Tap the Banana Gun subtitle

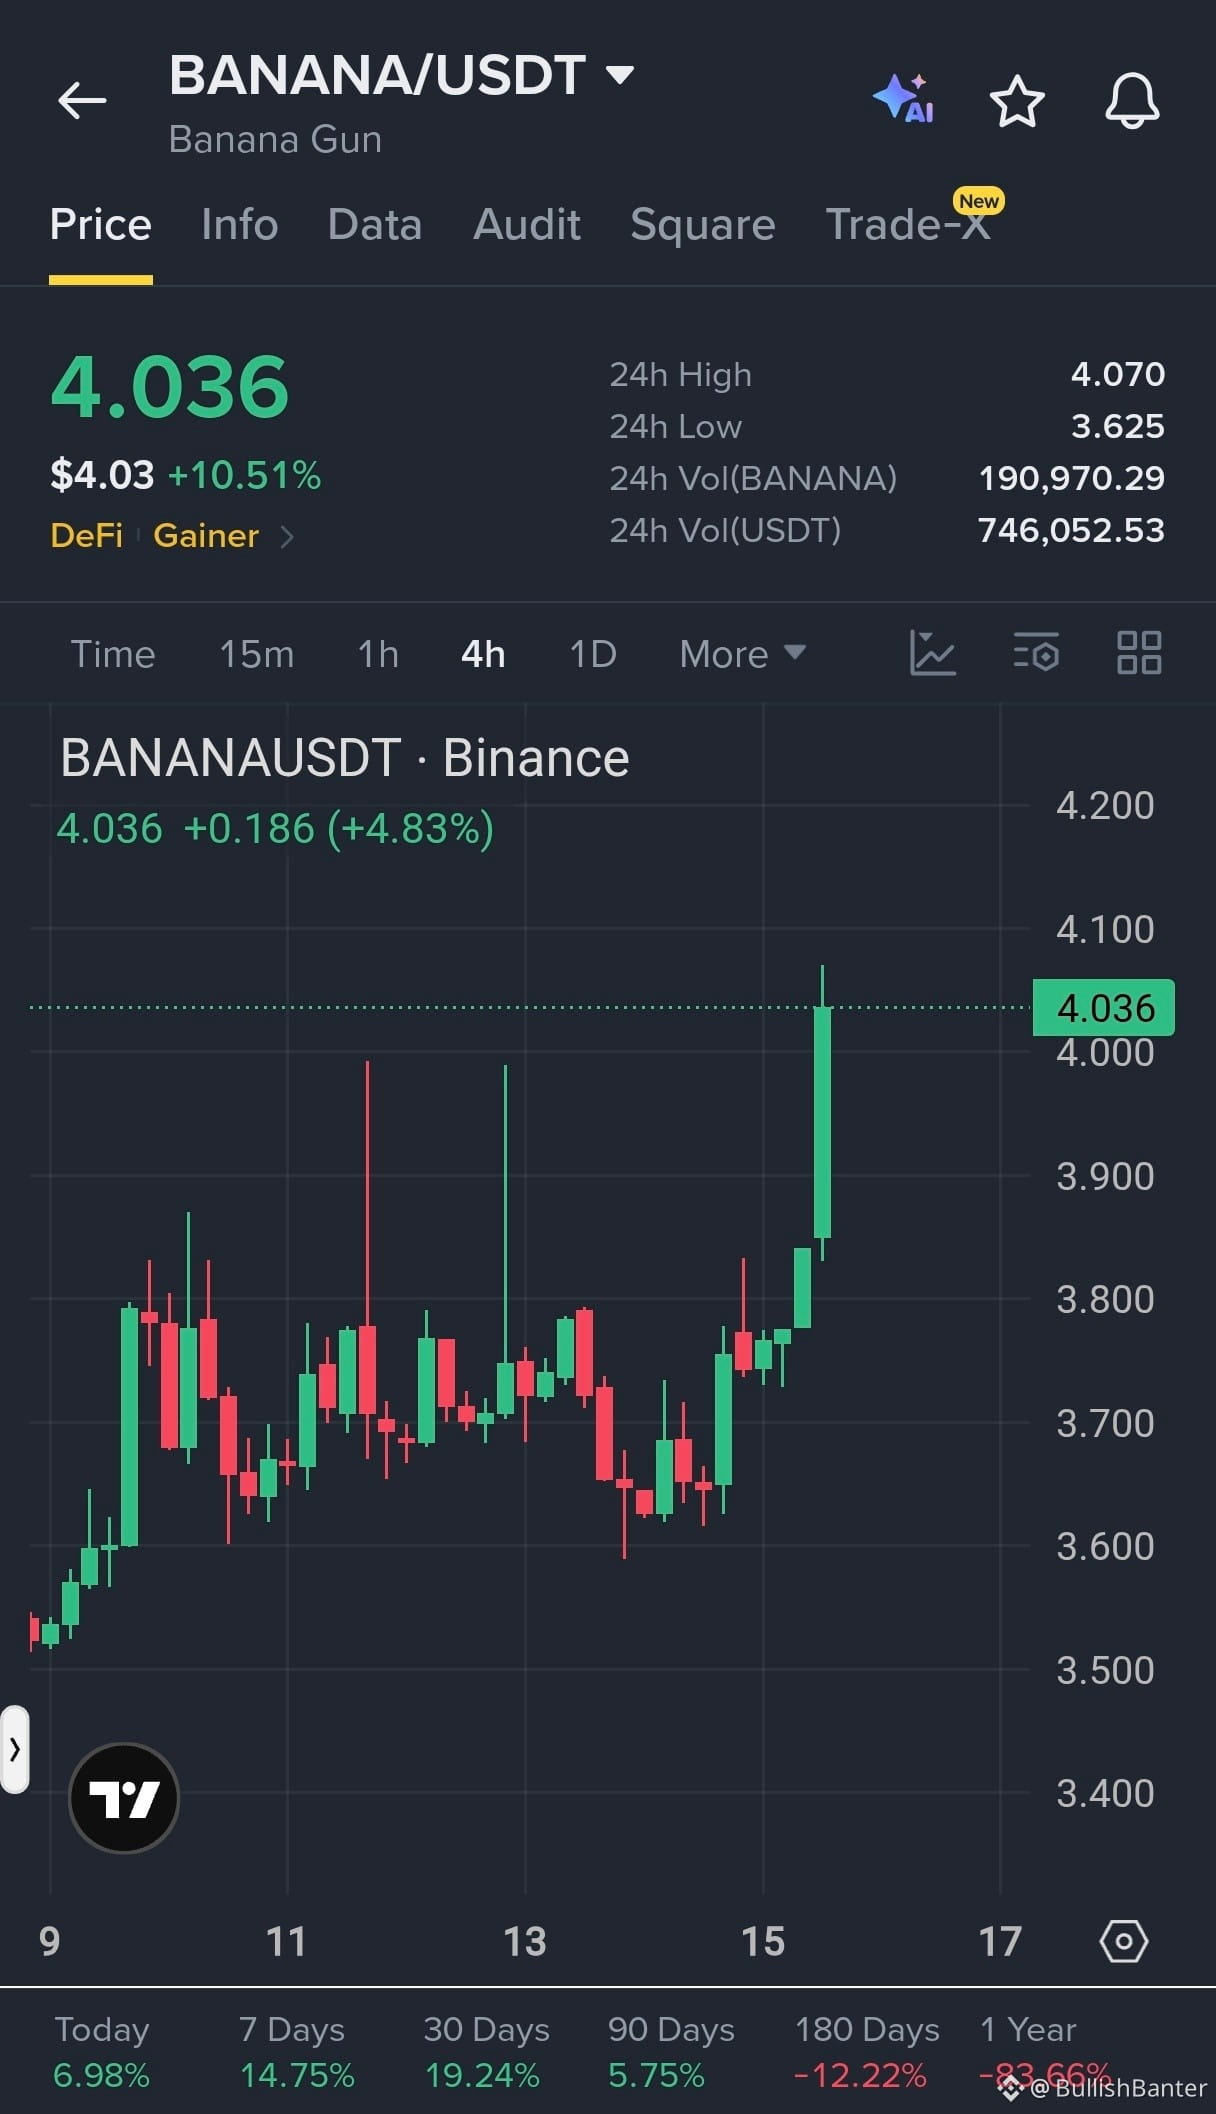pos(275,140)
